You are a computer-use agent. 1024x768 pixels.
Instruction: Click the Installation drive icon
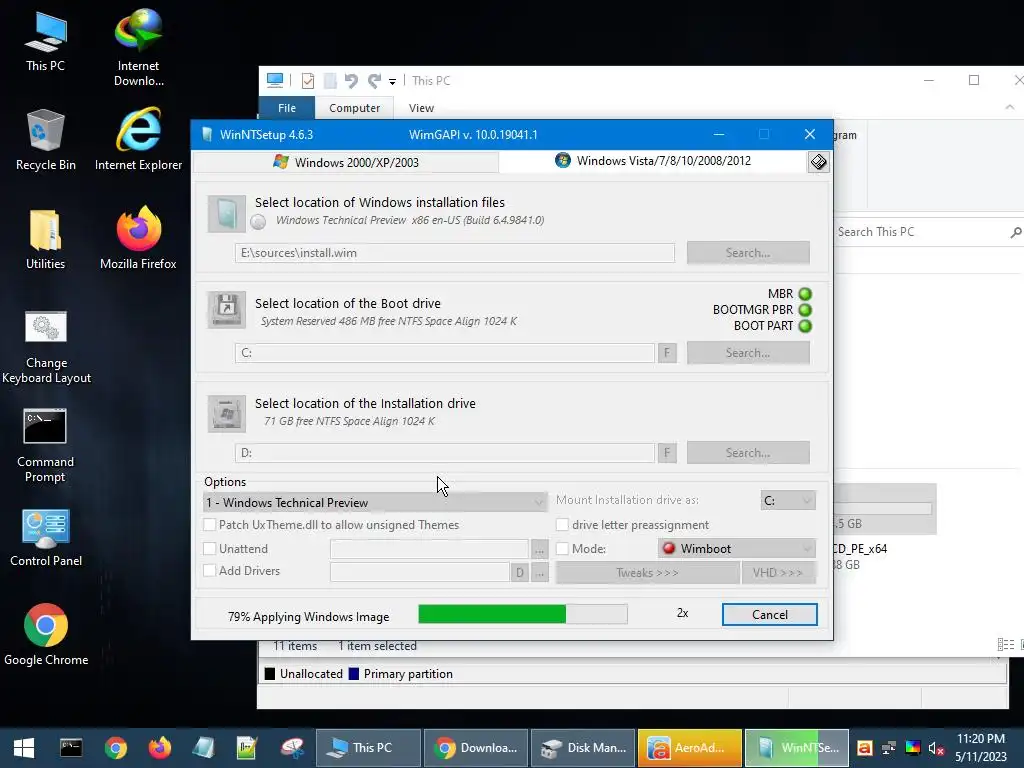point(226,413)
